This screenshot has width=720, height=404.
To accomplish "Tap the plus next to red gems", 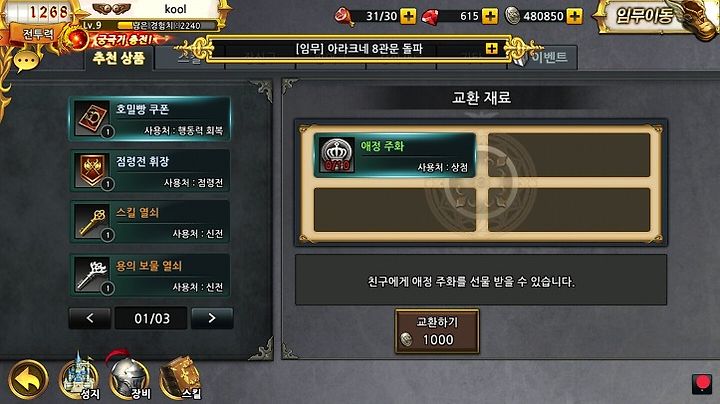I will point(490,16).
